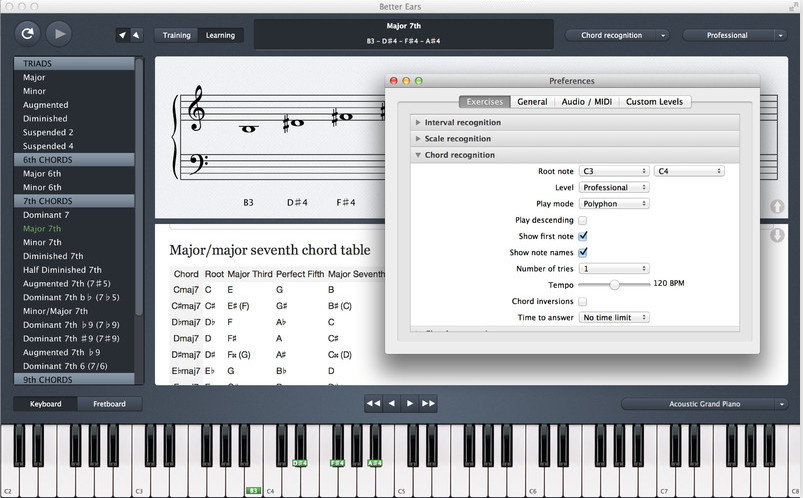
Task: Click the up arrow button beside the staff
Action: click(778, 207)
